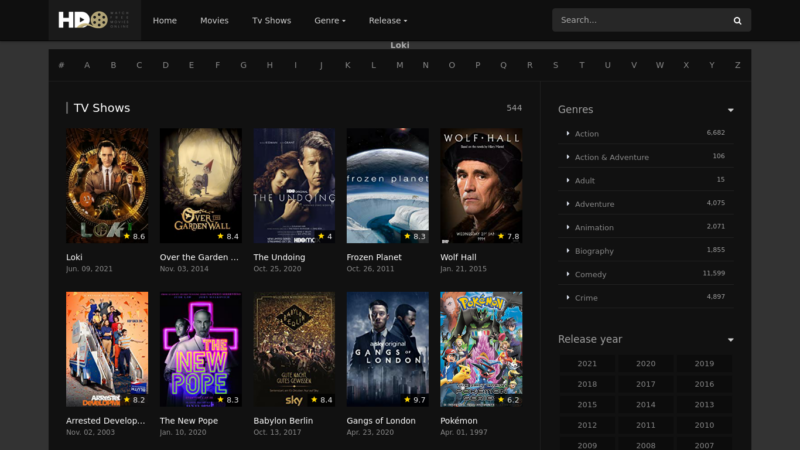Screen dimensions: 800x450
Task: Click the Loki title link
Action: coord(74,257)
